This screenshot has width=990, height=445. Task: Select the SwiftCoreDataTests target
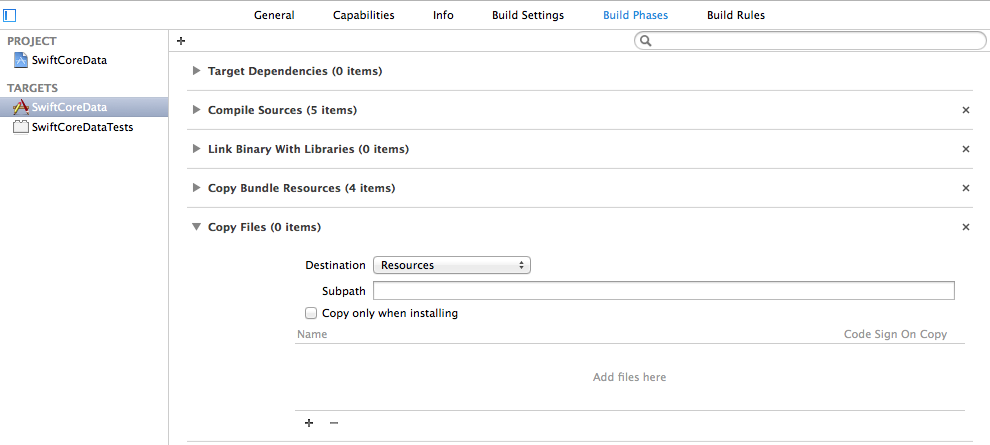tap(82, 127)
